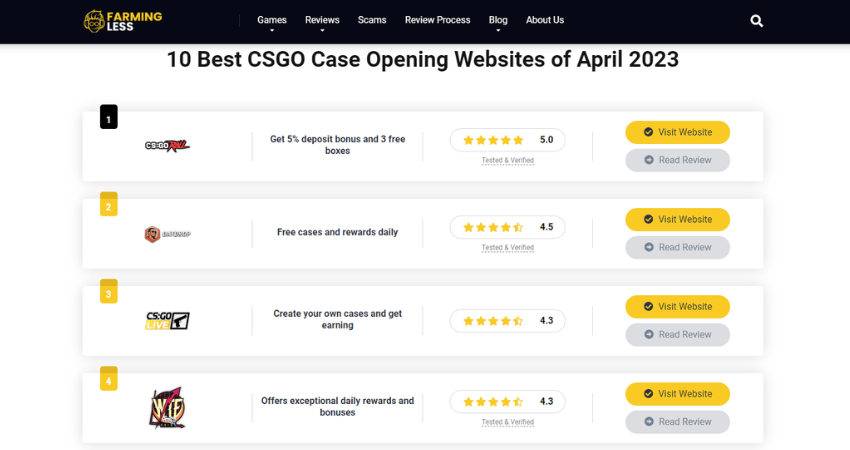Click 'Create your own cases and get earning'
This screenshot has width=850, height=450.
coord(337,319)
